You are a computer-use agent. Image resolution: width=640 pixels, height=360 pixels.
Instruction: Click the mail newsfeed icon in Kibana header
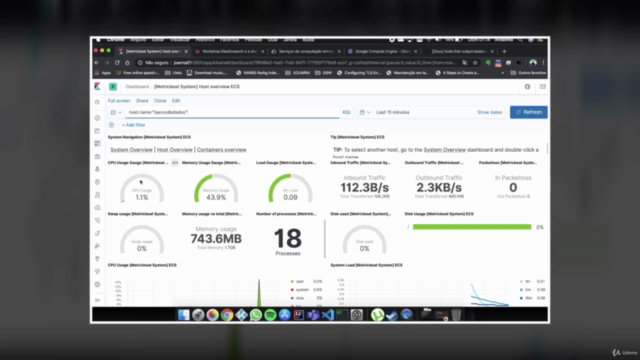pyautogui.click(x=542, y=87)
